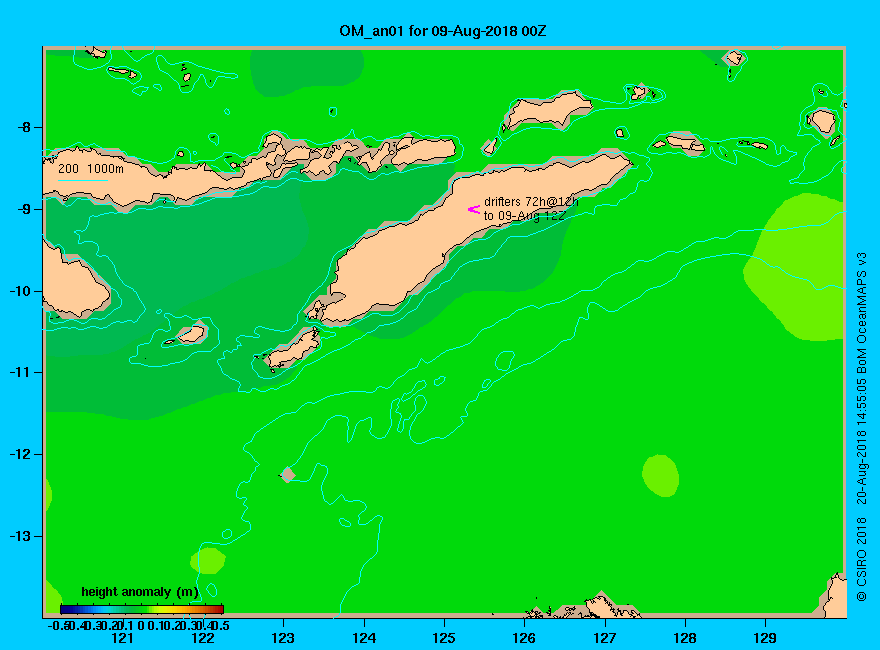Select the 'drifters 72h@12h' label

click(x=531, y=202)
